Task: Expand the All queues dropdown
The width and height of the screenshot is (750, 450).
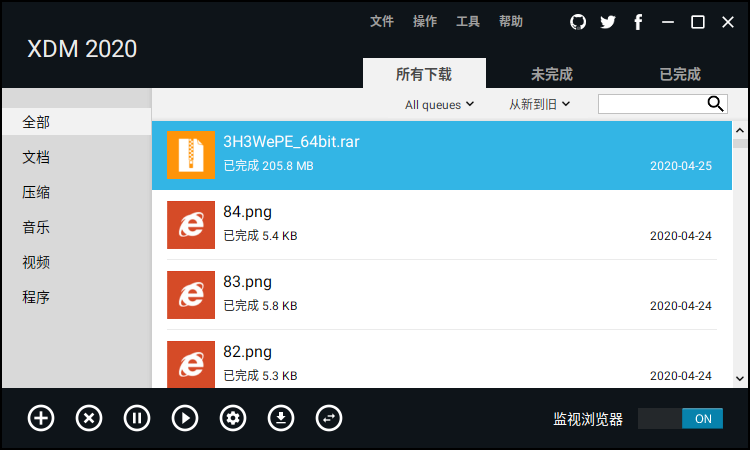Action: click(439, 104)
